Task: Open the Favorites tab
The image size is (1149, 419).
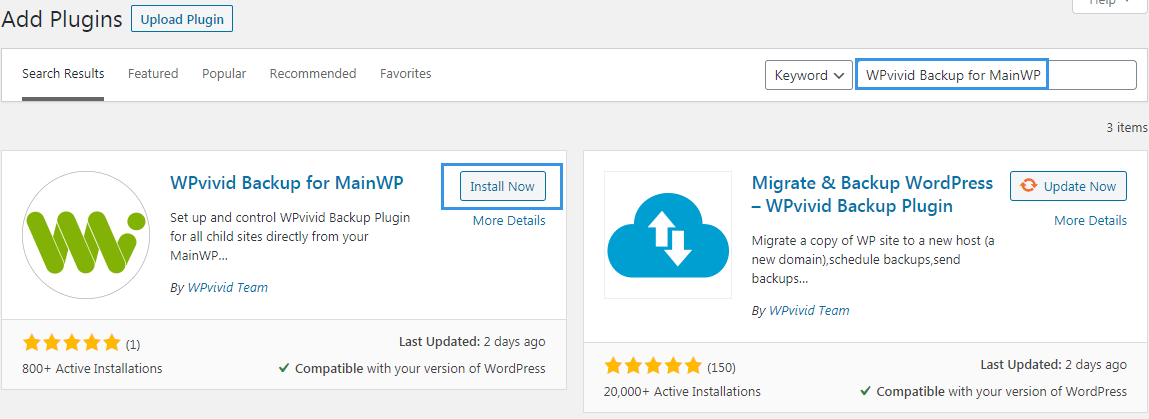Action: pyautogui.click(x=406, y=74)
